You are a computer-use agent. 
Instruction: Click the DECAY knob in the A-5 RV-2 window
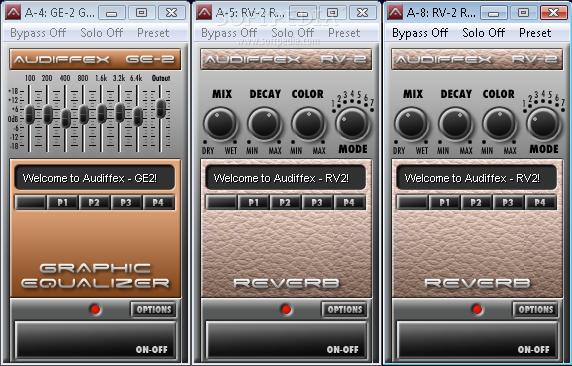[x=264, y=124]
